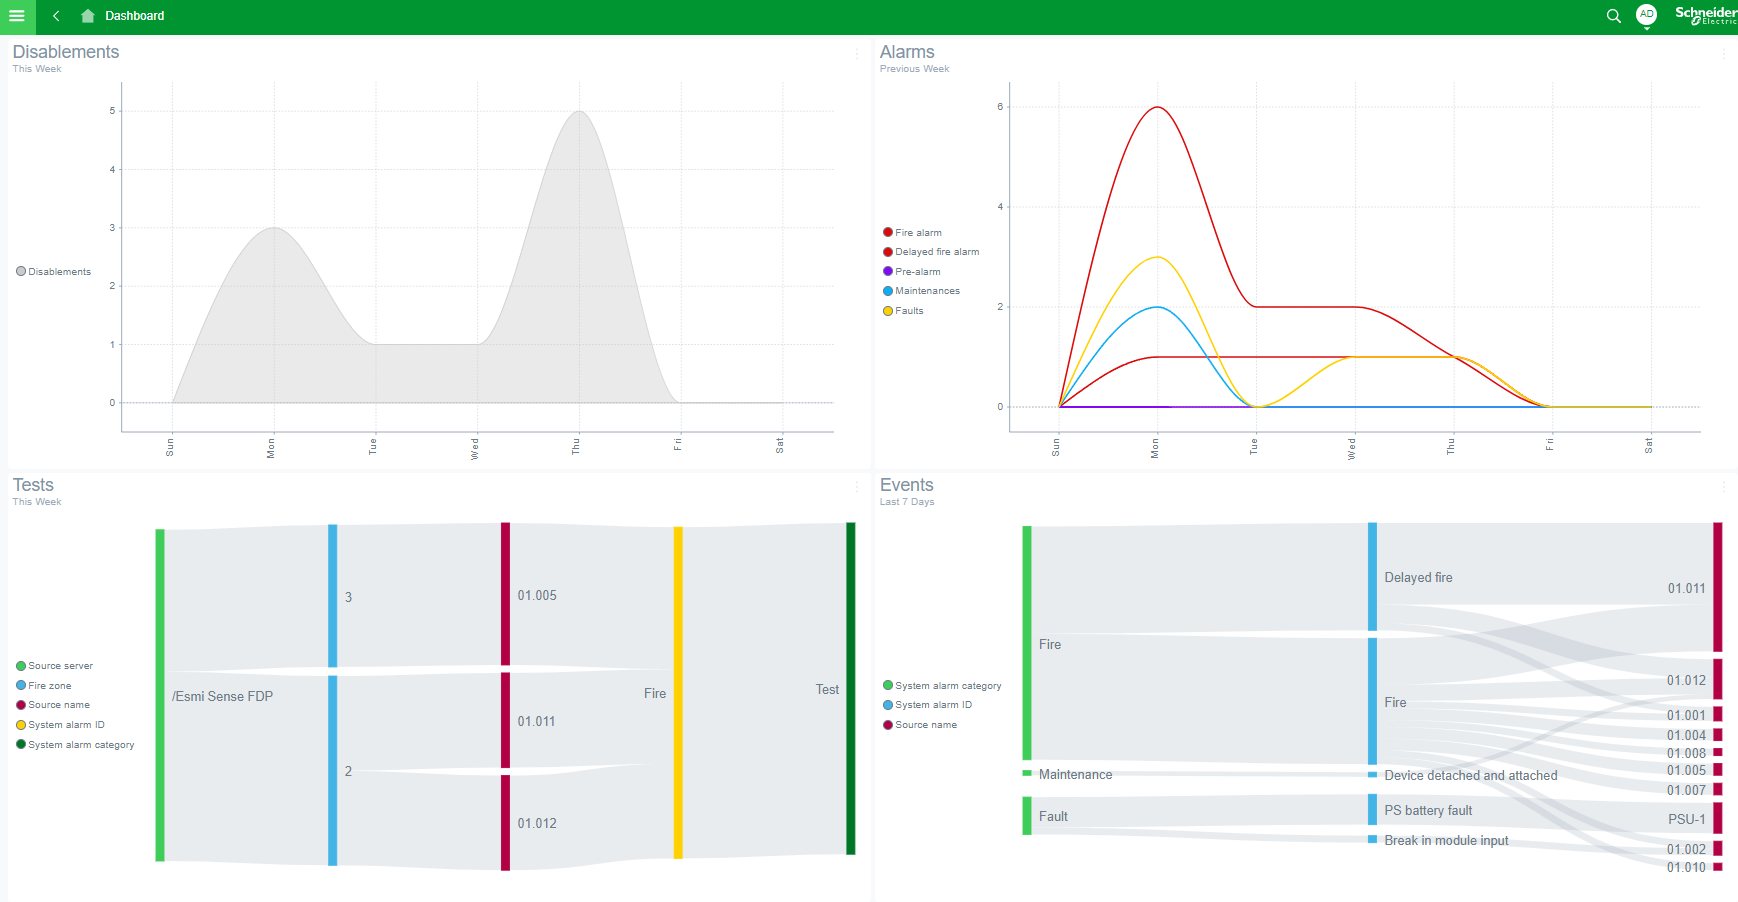Click the Tests panel title
Image resolution: width=1738 pixels, height=902 pixels.
(33, 485)
